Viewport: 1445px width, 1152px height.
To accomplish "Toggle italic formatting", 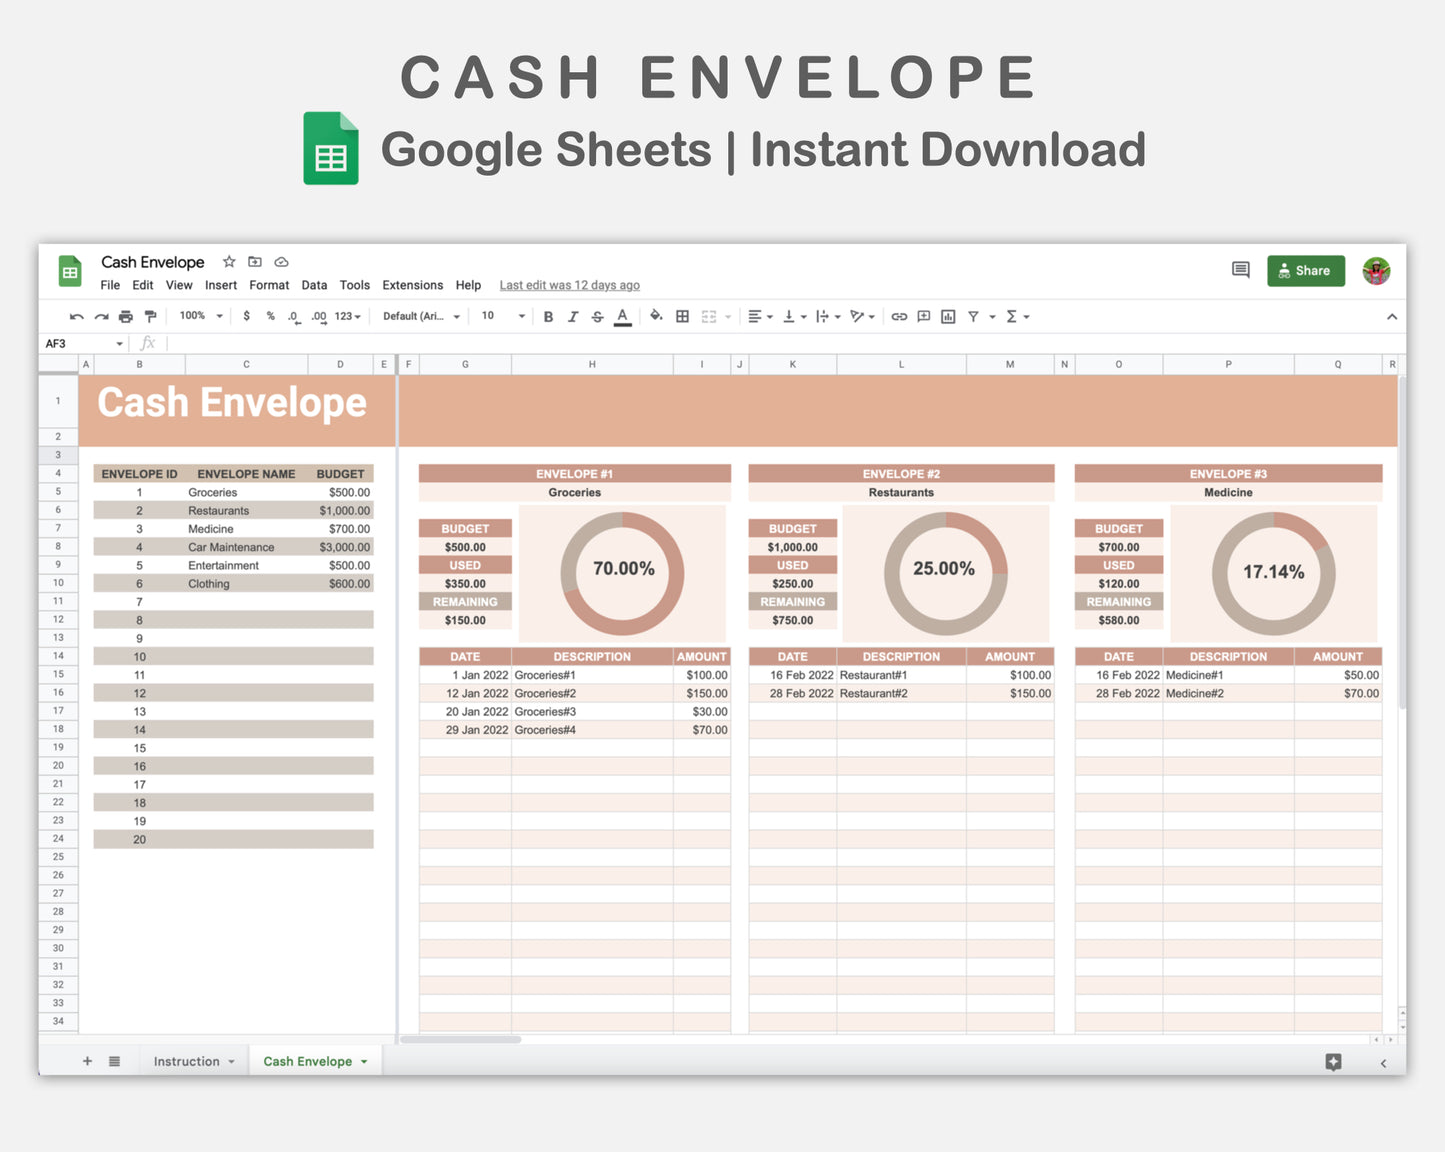I will tap(573, 316).
